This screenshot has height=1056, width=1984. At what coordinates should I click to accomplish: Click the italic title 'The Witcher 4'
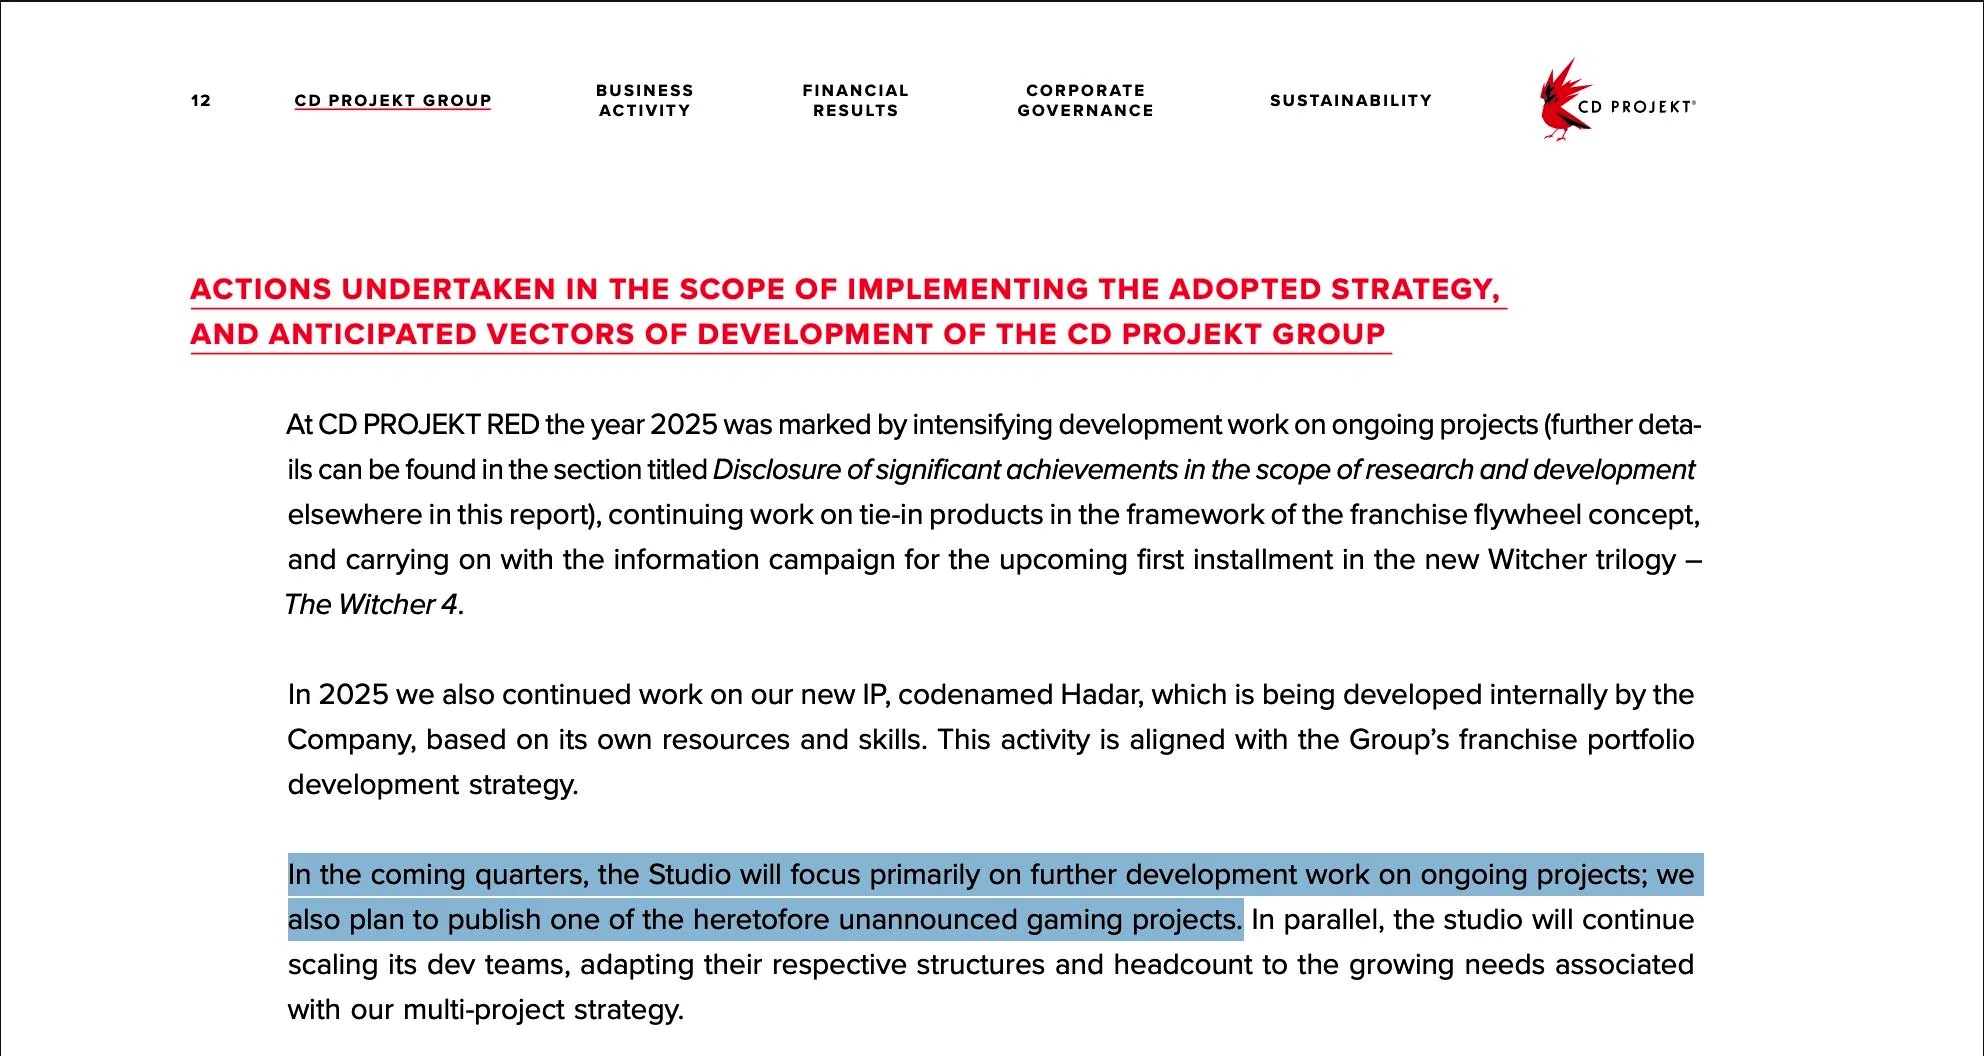tap(372, 605)
